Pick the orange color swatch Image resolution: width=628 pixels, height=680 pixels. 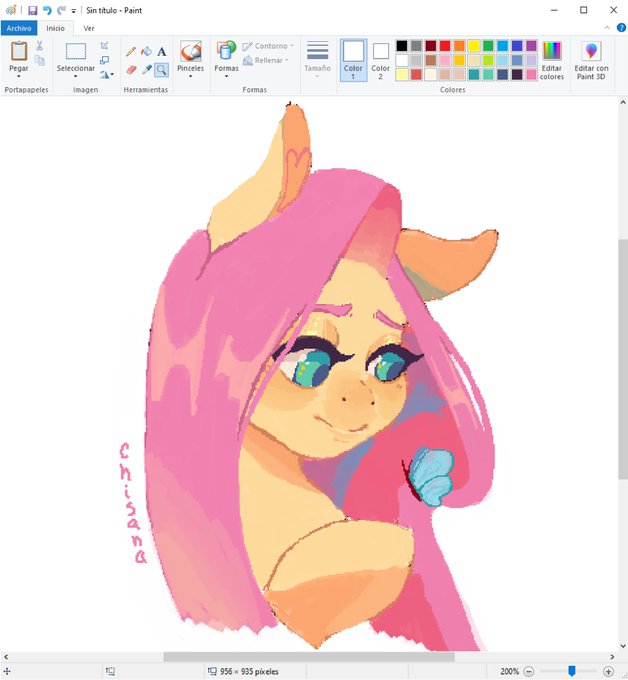coord(459,46)
